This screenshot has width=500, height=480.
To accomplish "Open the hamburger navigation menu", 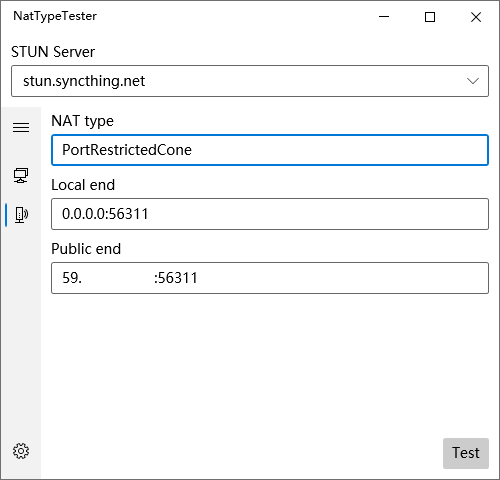I will pos(21,127).
